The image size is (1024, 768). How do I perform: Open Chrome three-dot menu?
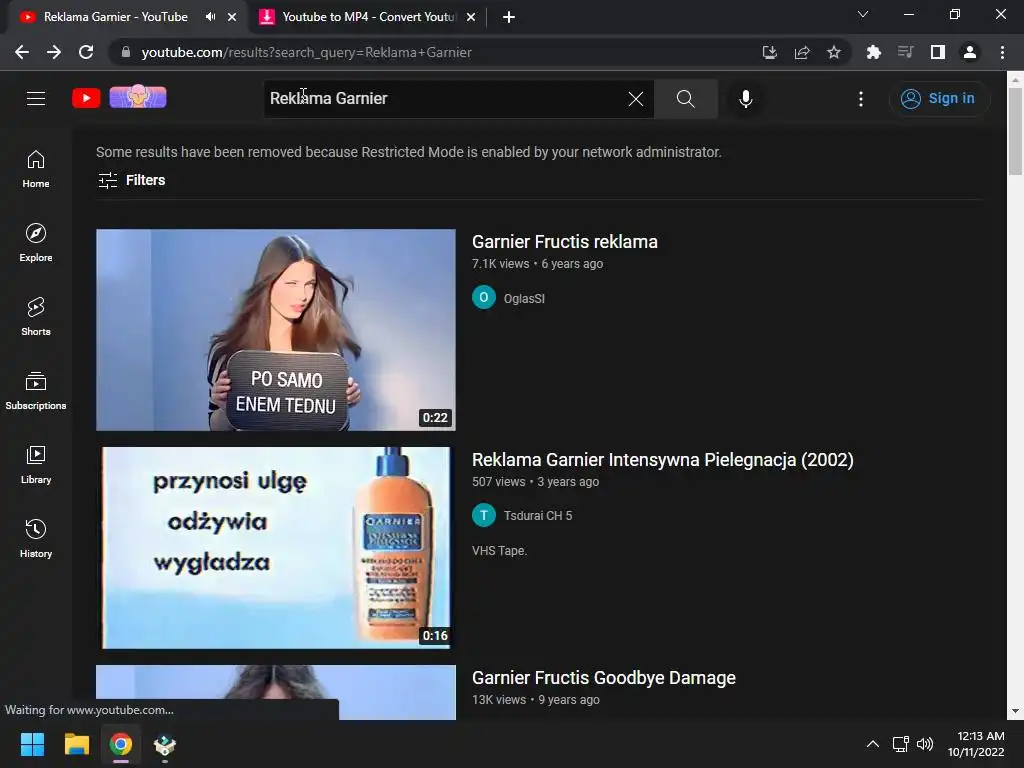[x=1002, y=52]
